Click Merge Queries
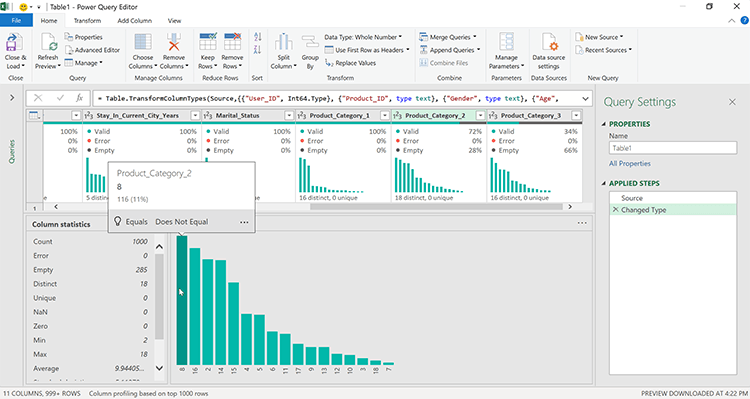 click(448, 37)
